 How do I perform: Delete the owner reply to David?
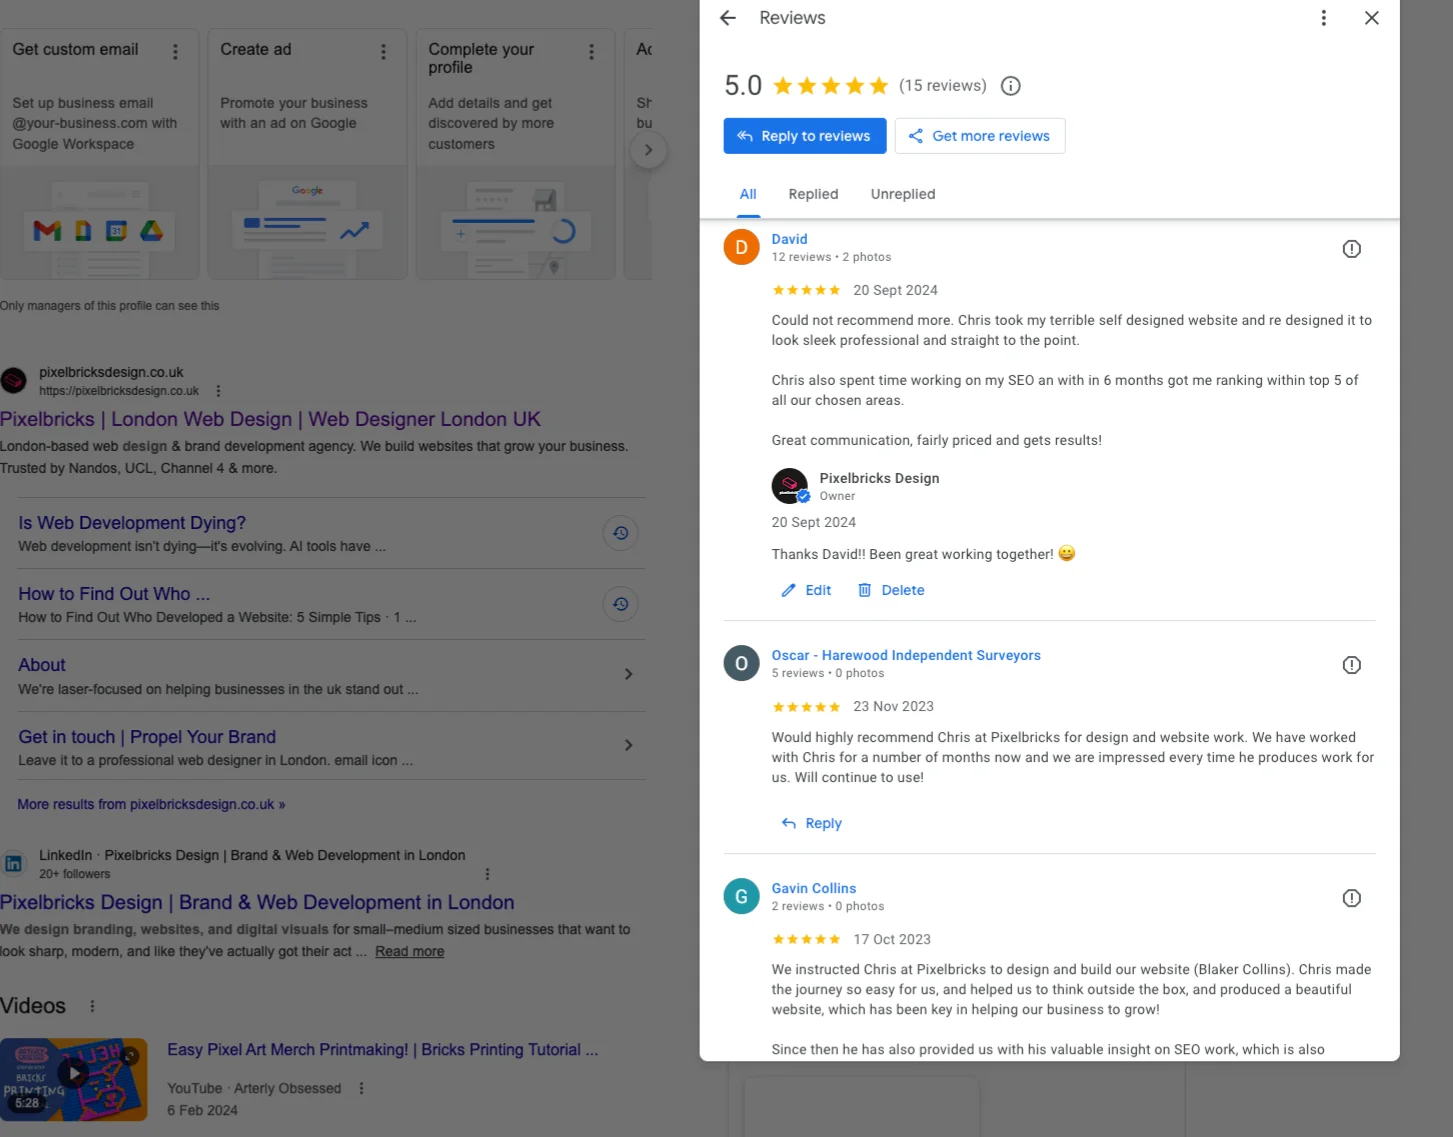pyautogui.click(x=891, y=590)
